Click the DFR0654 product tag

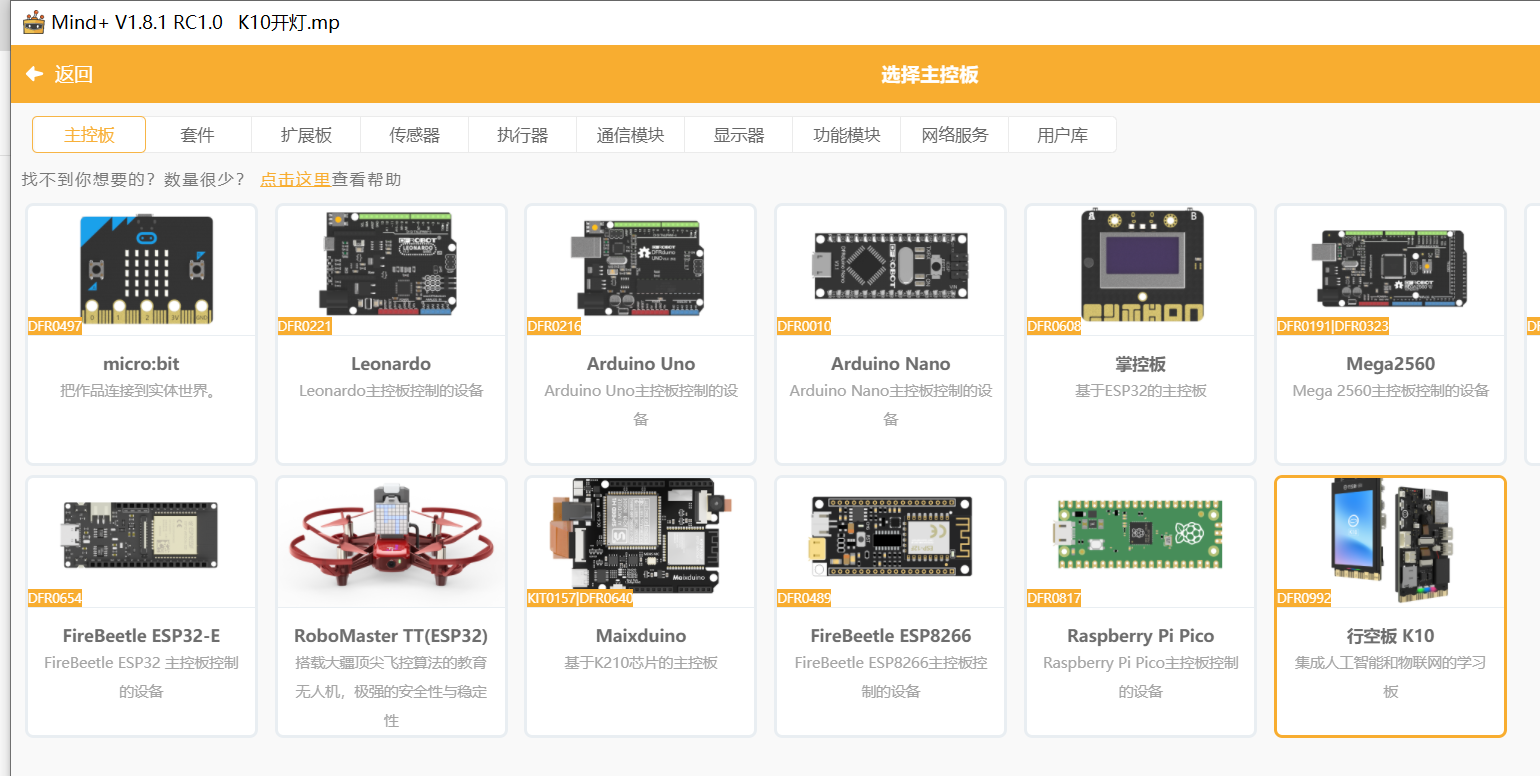click(55, 598)
